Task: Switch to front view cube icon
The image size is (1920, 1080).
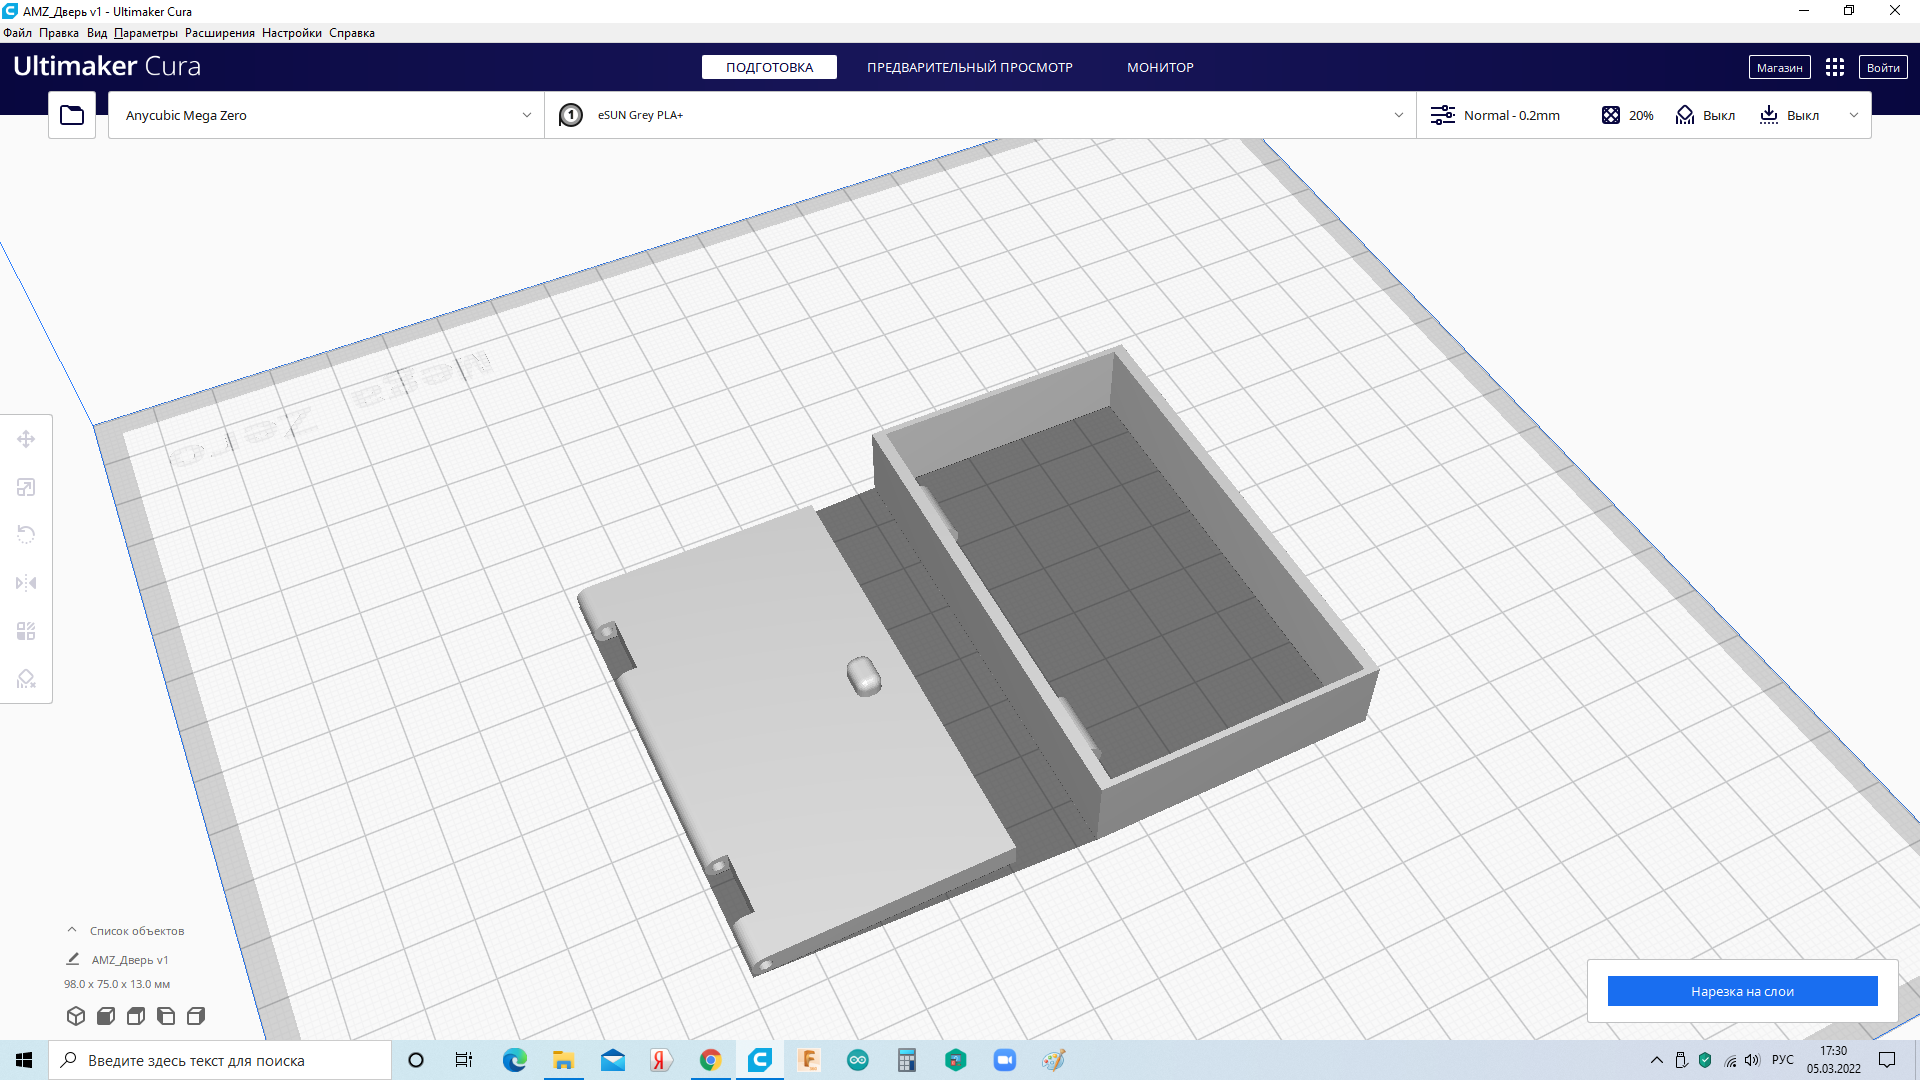Action: (106, 1016)
